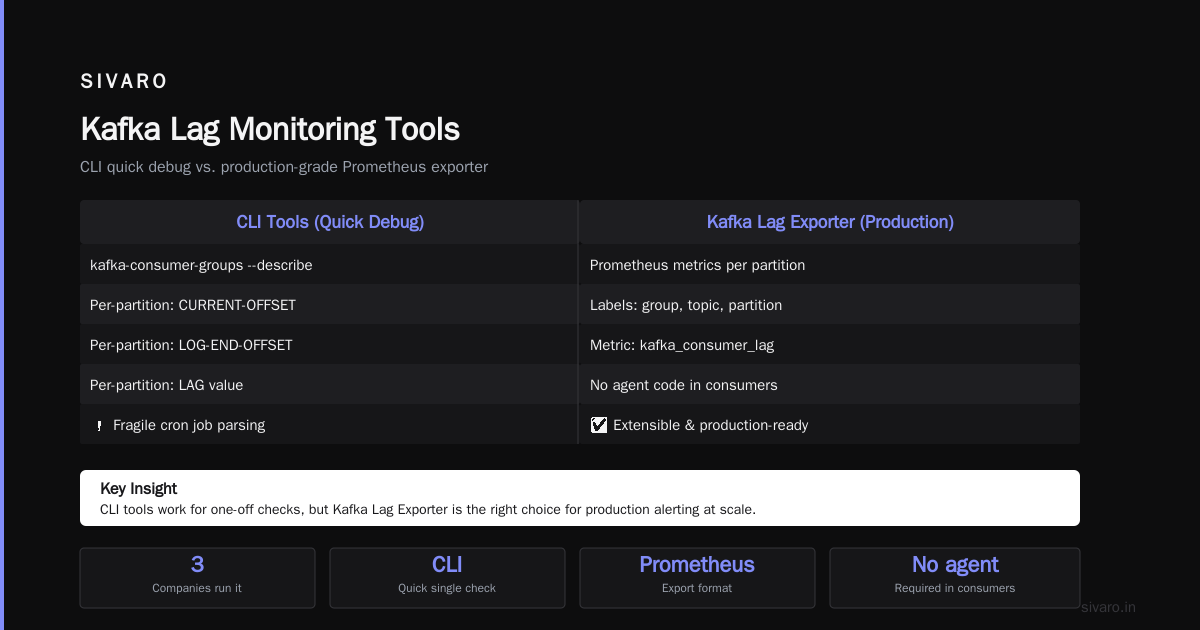Select the Per-partition: CURRENT-OFFSET cell

(x=329, y=305)
